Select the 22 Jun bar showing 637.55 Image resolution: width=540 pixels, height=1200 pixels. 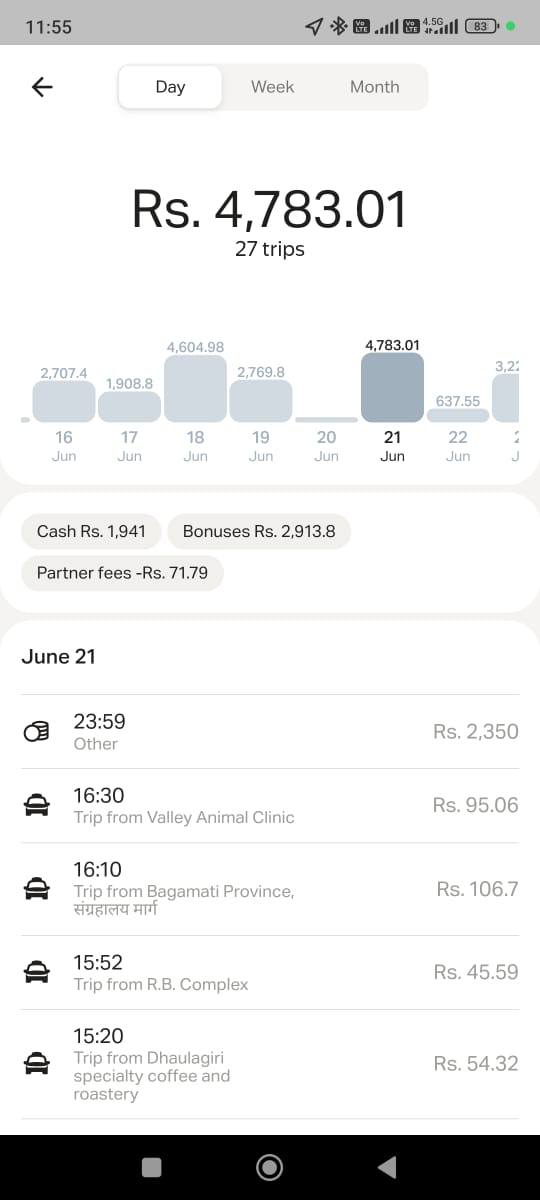pos(458,415)
